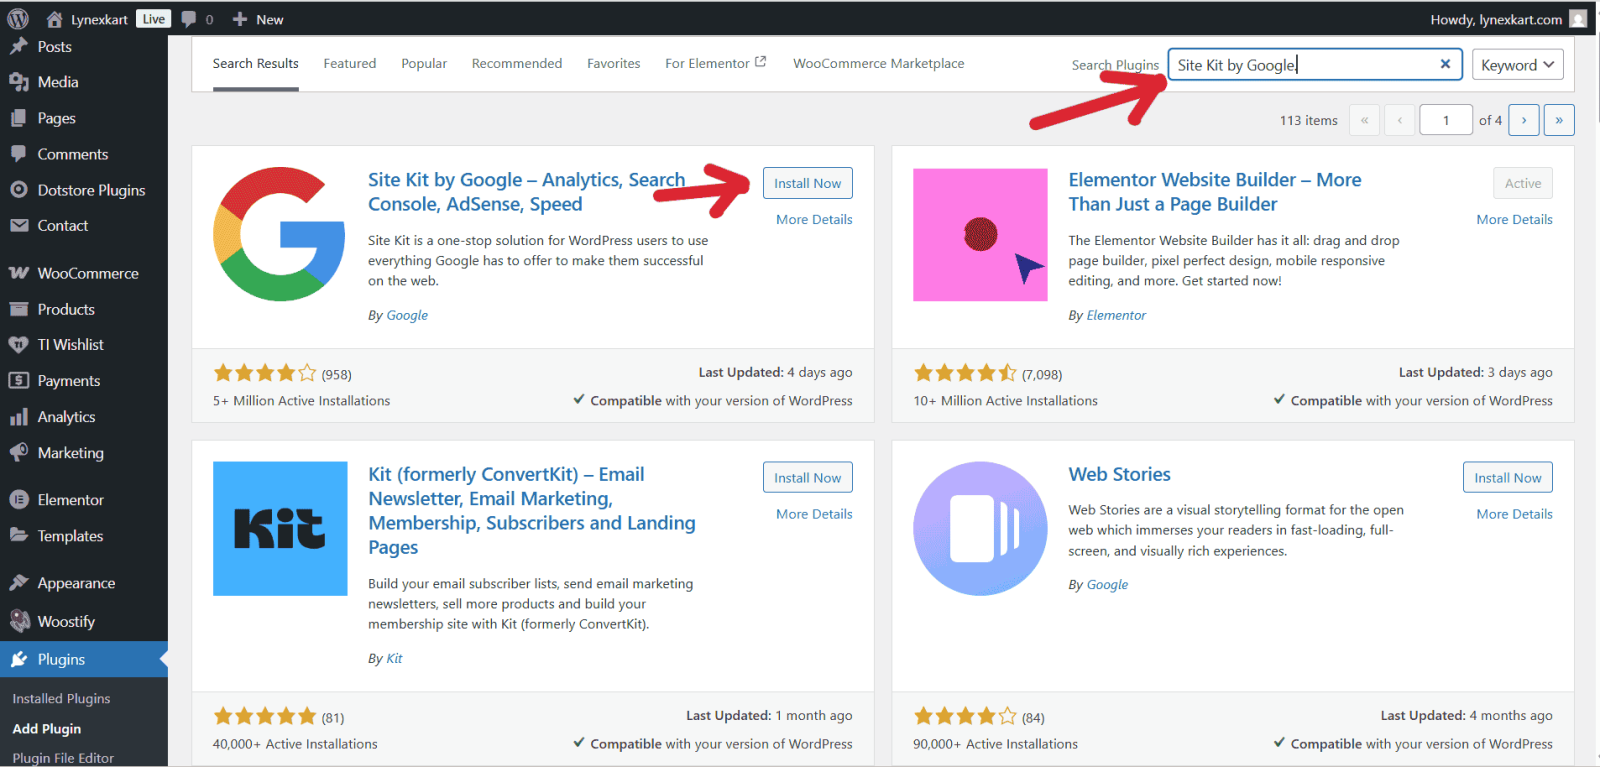Click the Templates folder icon
This screenshot has width=1600, height=767.
point(18,536)
